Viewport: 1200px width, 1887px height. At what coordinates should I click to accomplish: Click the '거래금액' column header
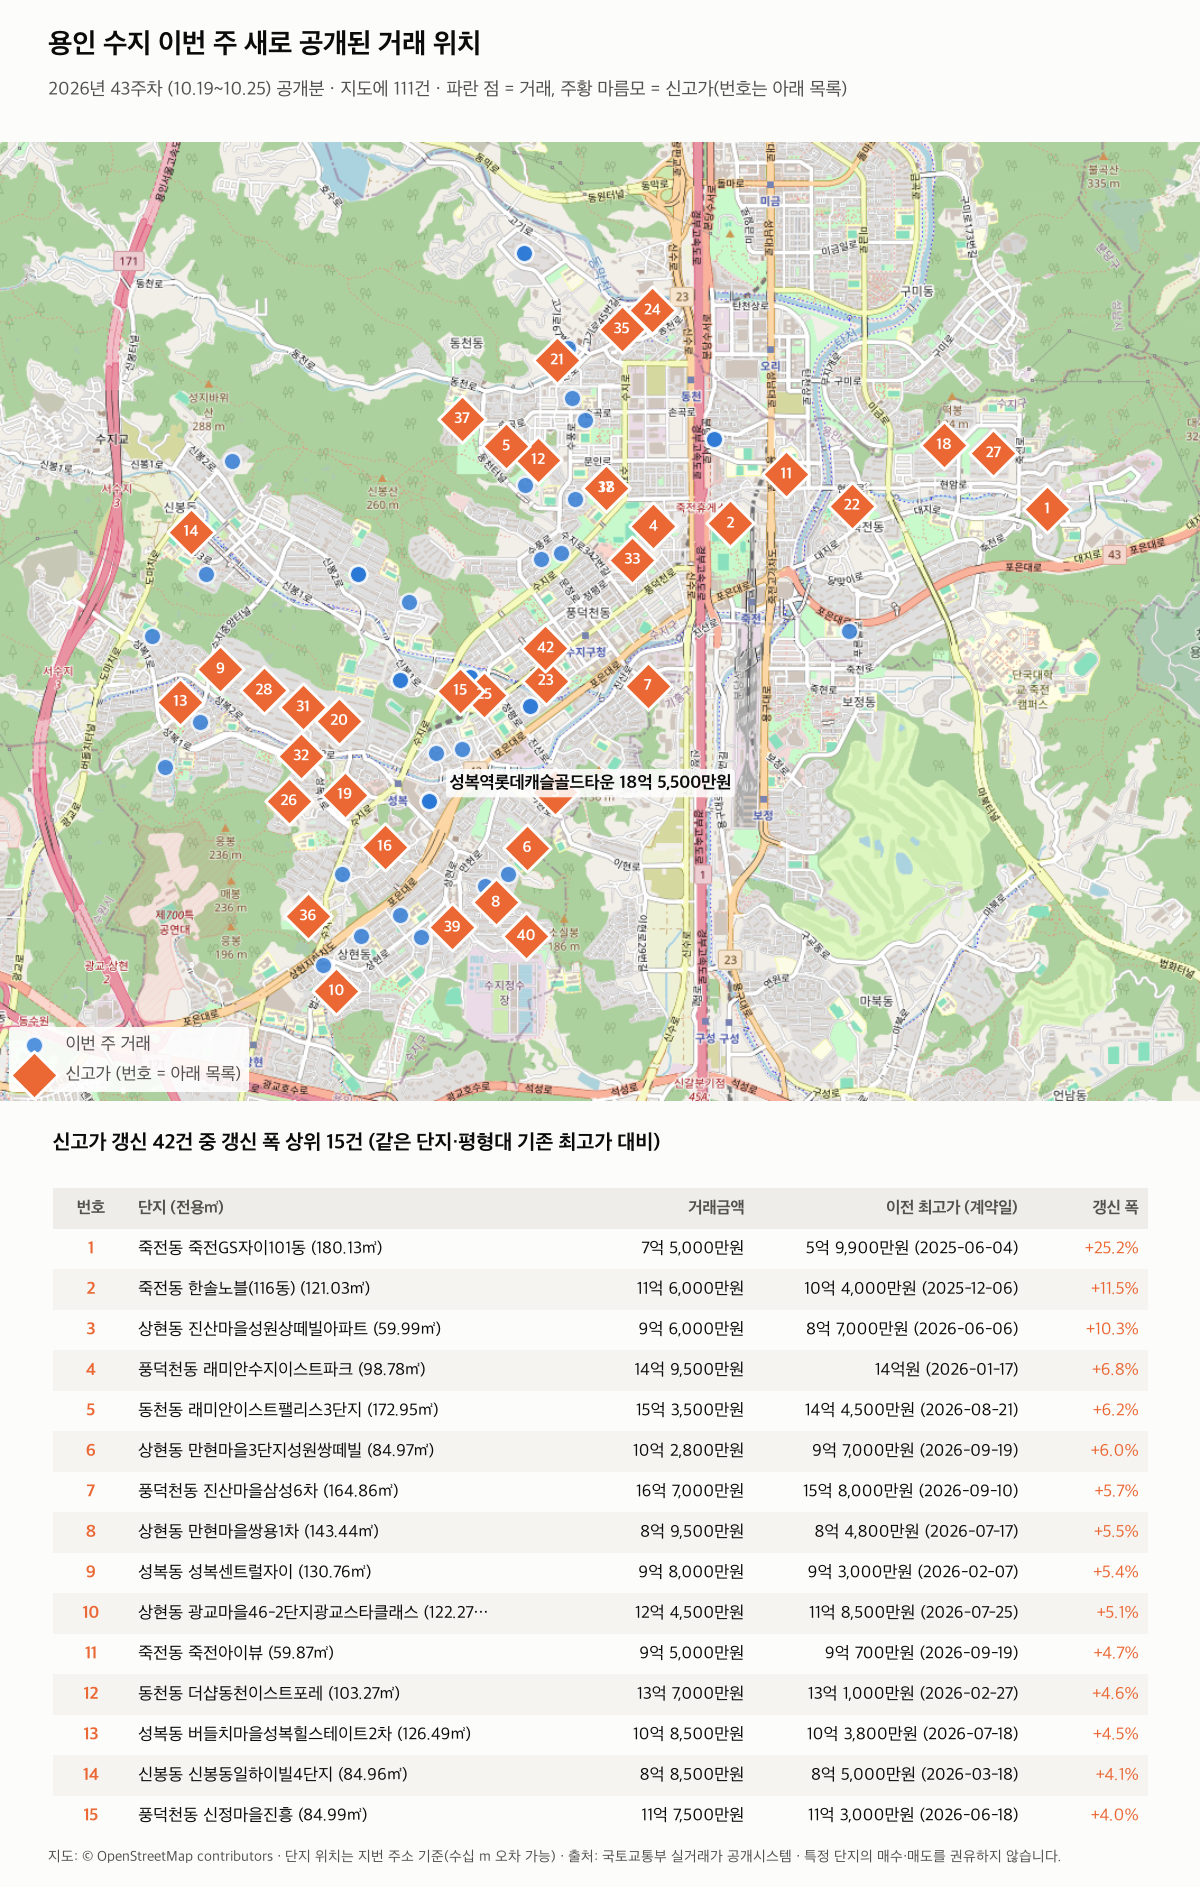pyautogui.click(x=716, y=1207)
